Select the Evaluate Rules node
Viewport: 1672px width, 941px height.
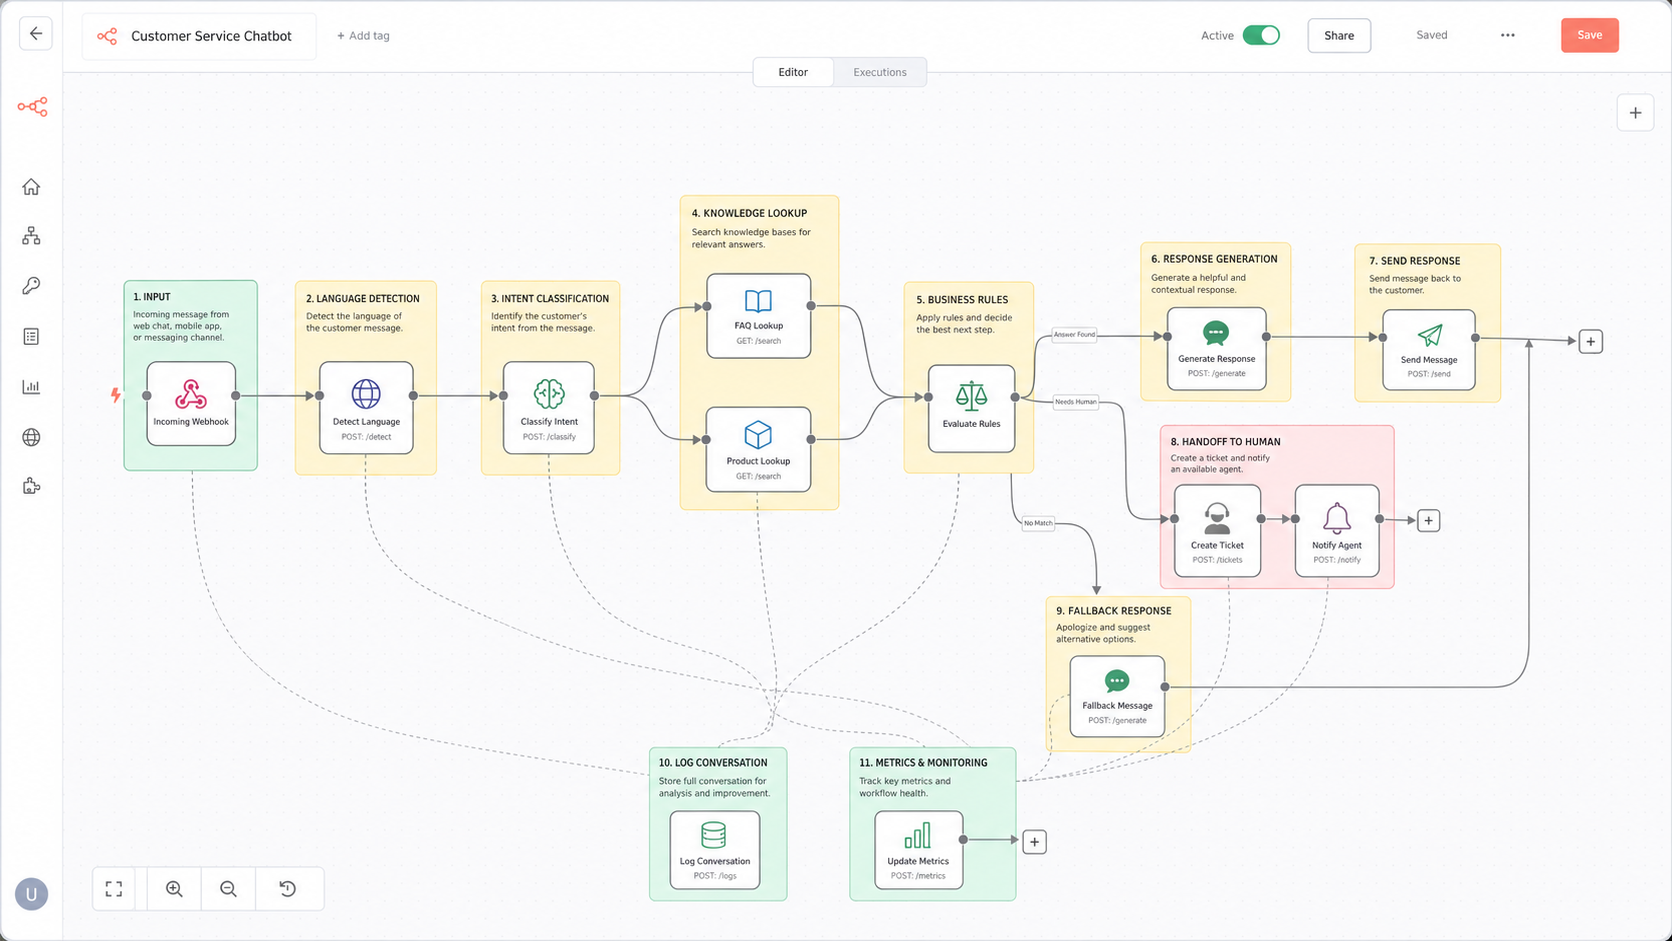click(x=972, y=408)
